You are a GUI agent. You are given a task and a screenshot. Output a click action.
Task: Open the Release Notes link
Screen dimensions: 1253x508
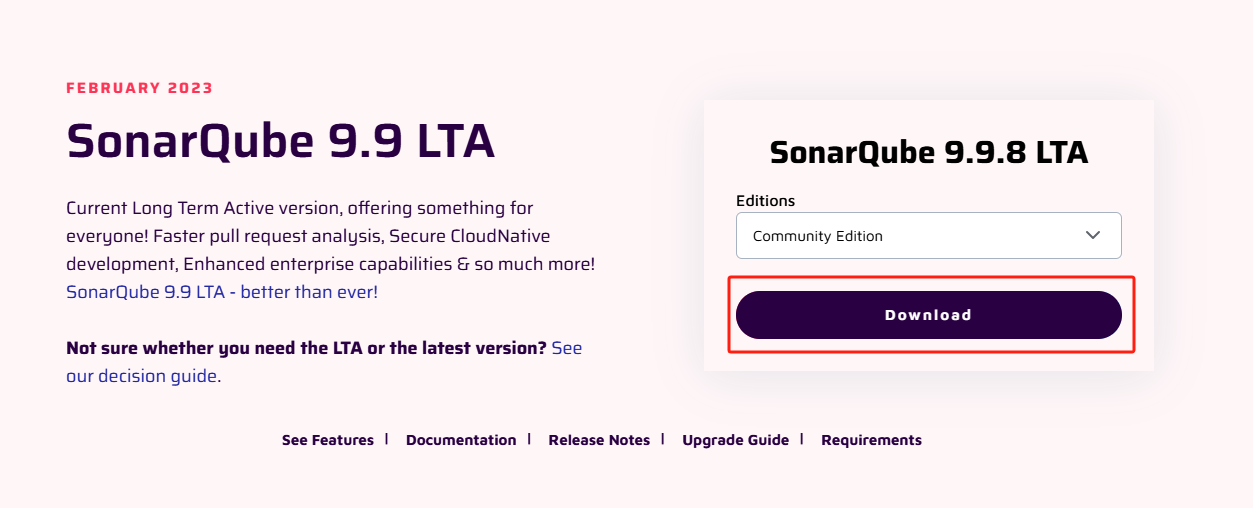tap(599, 440)
